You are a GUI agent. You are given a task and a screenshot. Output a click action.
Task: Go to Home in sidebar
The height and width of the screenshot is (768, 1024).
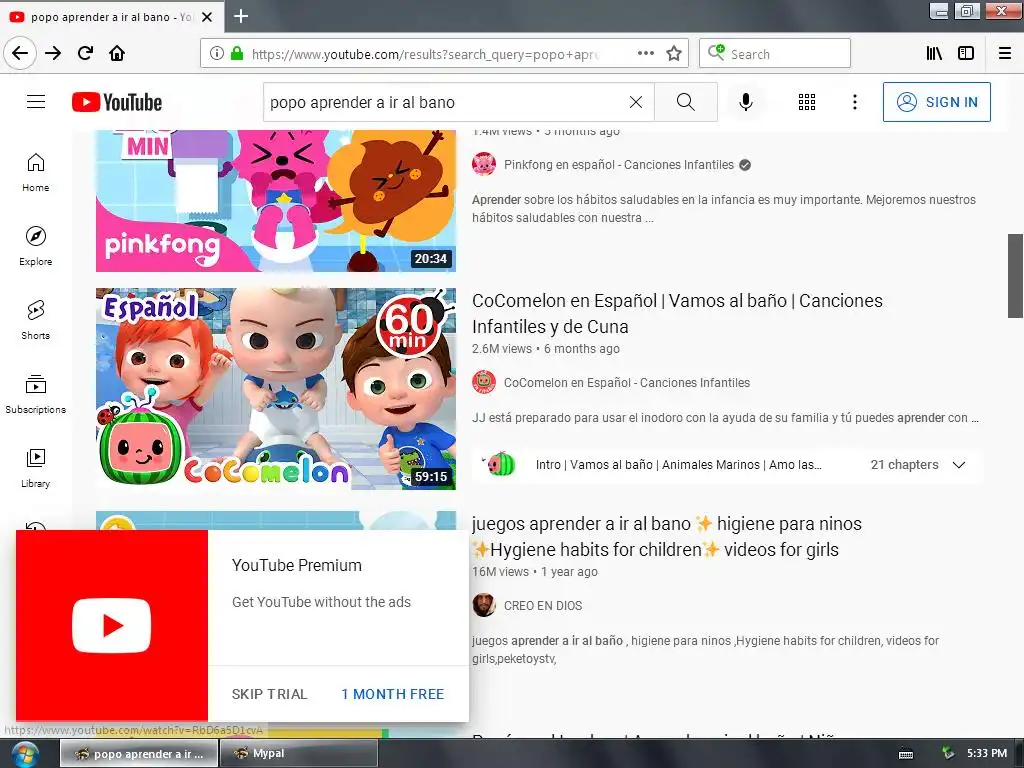click(x=36, y=172)
